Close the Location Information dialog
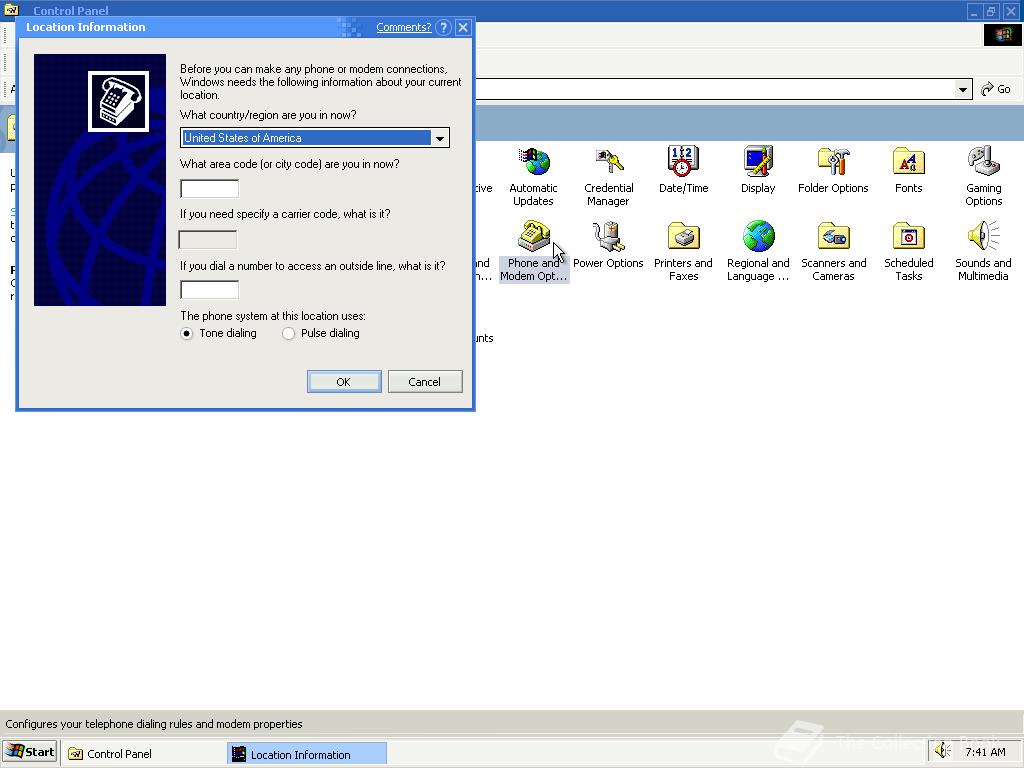This screenshot has height=768, width=1024. coord(463,27)
